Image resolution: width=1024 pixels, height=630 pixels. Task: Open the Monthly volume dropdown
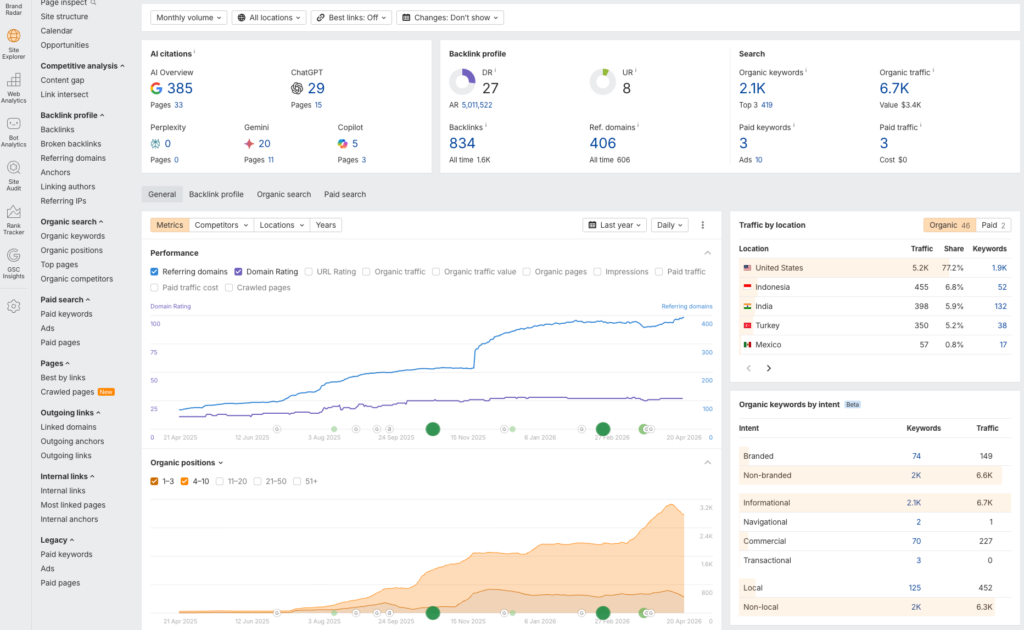[189, 18]
